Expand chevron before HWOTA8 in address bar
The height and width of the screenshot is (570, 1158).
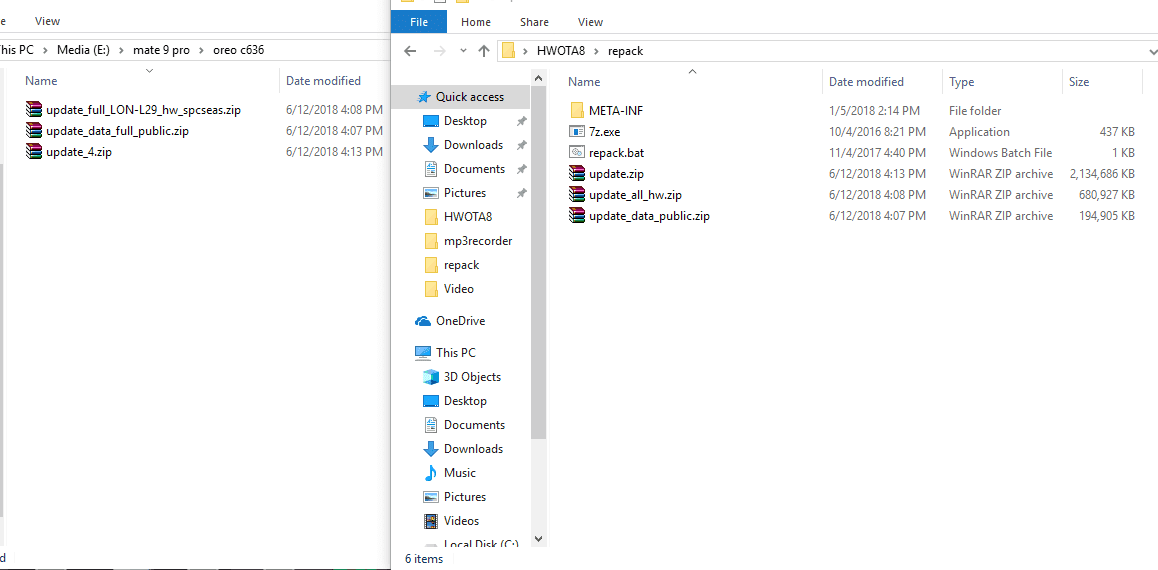click(x=525, y=51)
